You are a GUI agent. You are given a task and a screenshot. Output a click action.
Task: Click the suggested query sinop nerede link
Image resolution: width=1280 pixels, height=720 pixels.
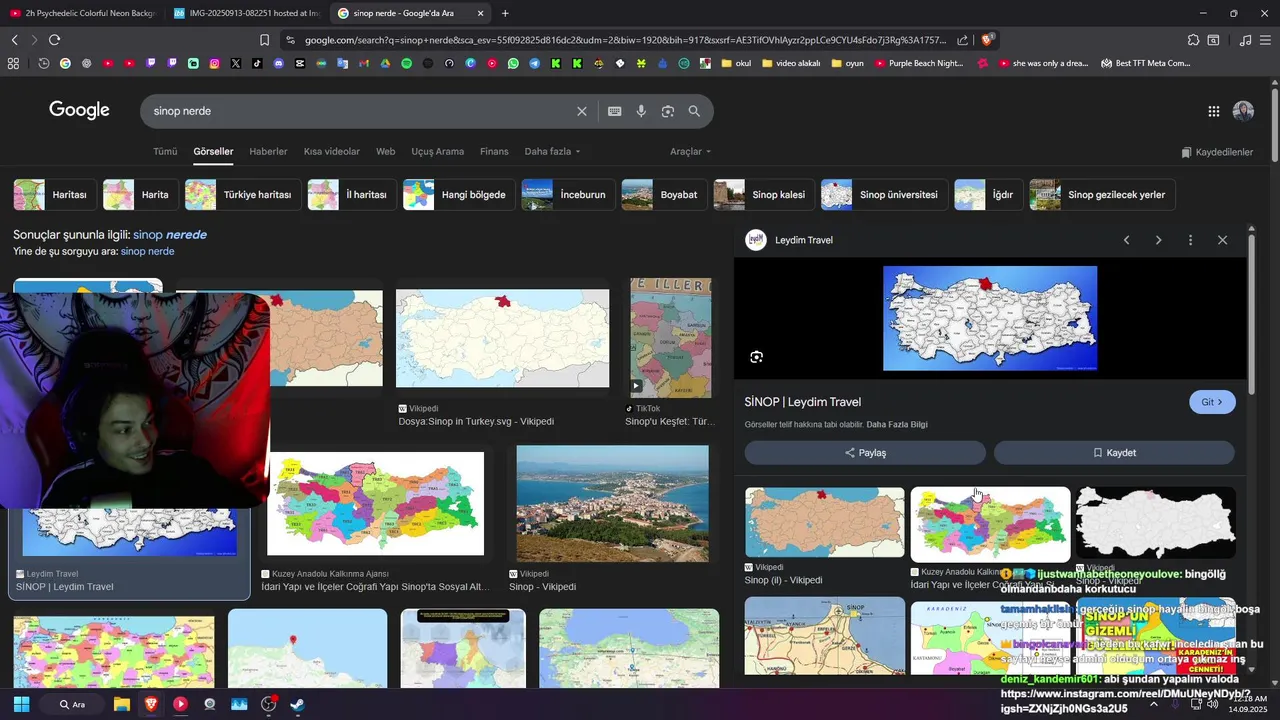(170, 234)
